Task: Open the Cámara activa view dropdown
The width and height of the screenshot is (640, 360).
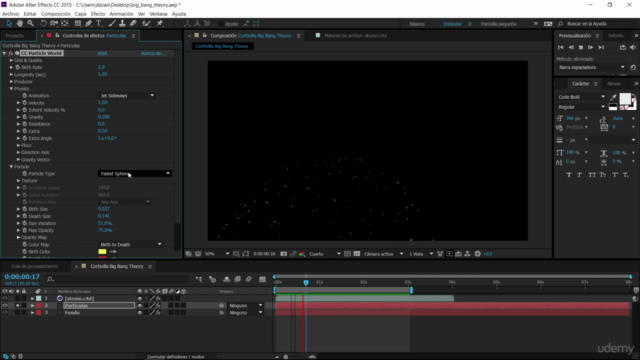Action: (x=383, y=254)
